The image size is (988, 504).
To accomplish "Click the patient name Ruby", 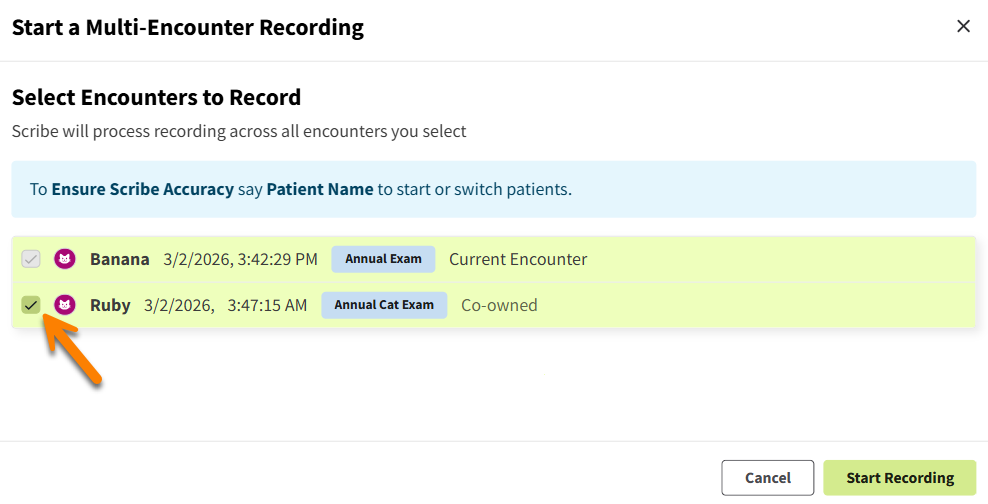I will [110, 305].
